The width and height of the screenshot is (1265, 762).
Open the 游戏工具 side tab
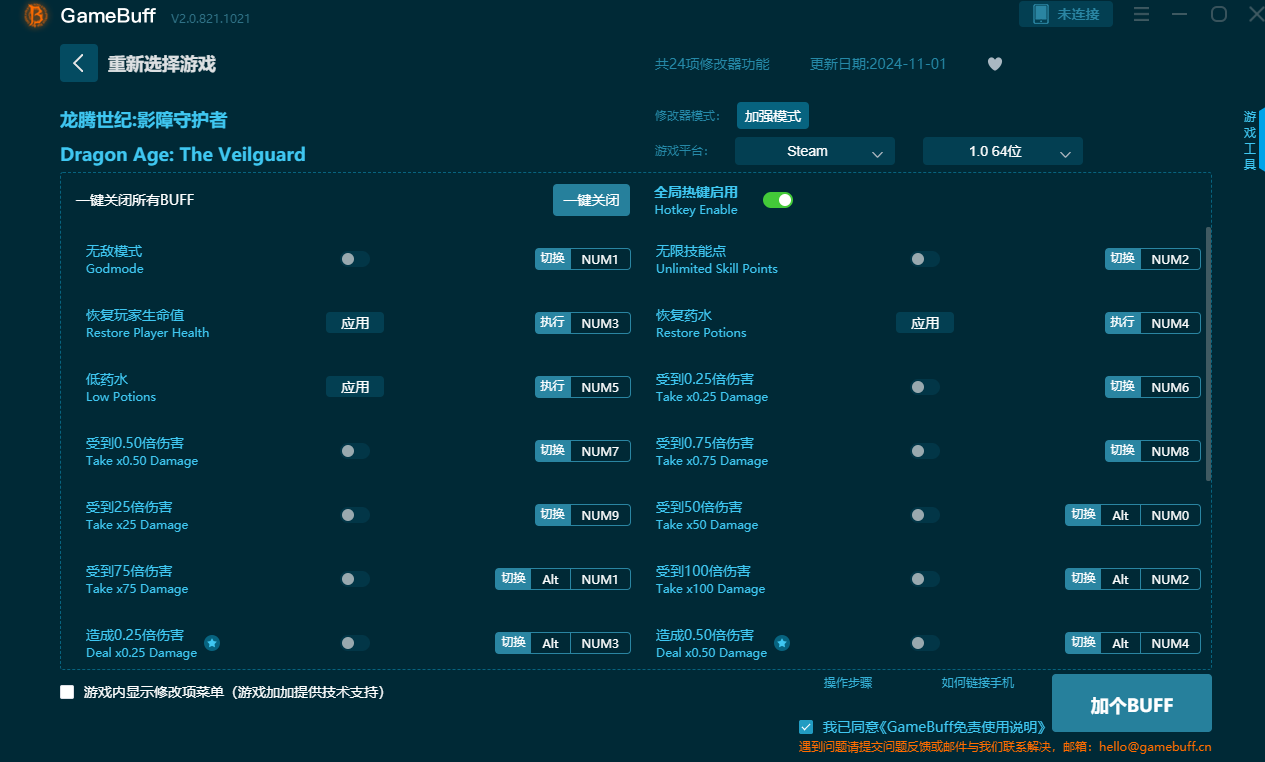(1250, 141)
